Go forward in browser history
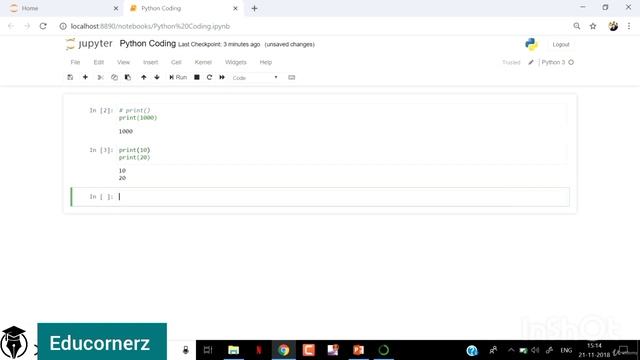The width and height of the screenshot is (640, 360). 27,26
